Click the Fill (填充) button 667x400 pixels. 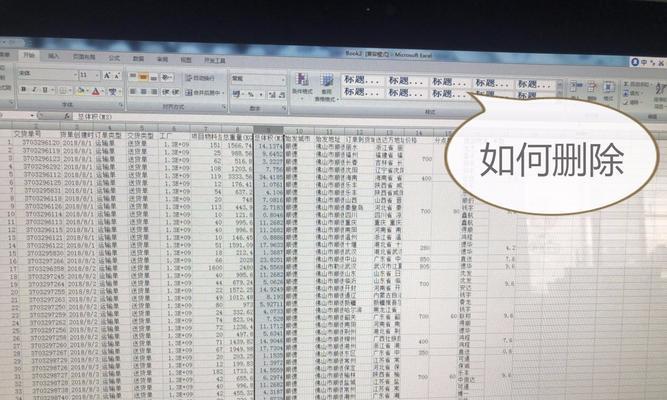[x=631, y=93]
